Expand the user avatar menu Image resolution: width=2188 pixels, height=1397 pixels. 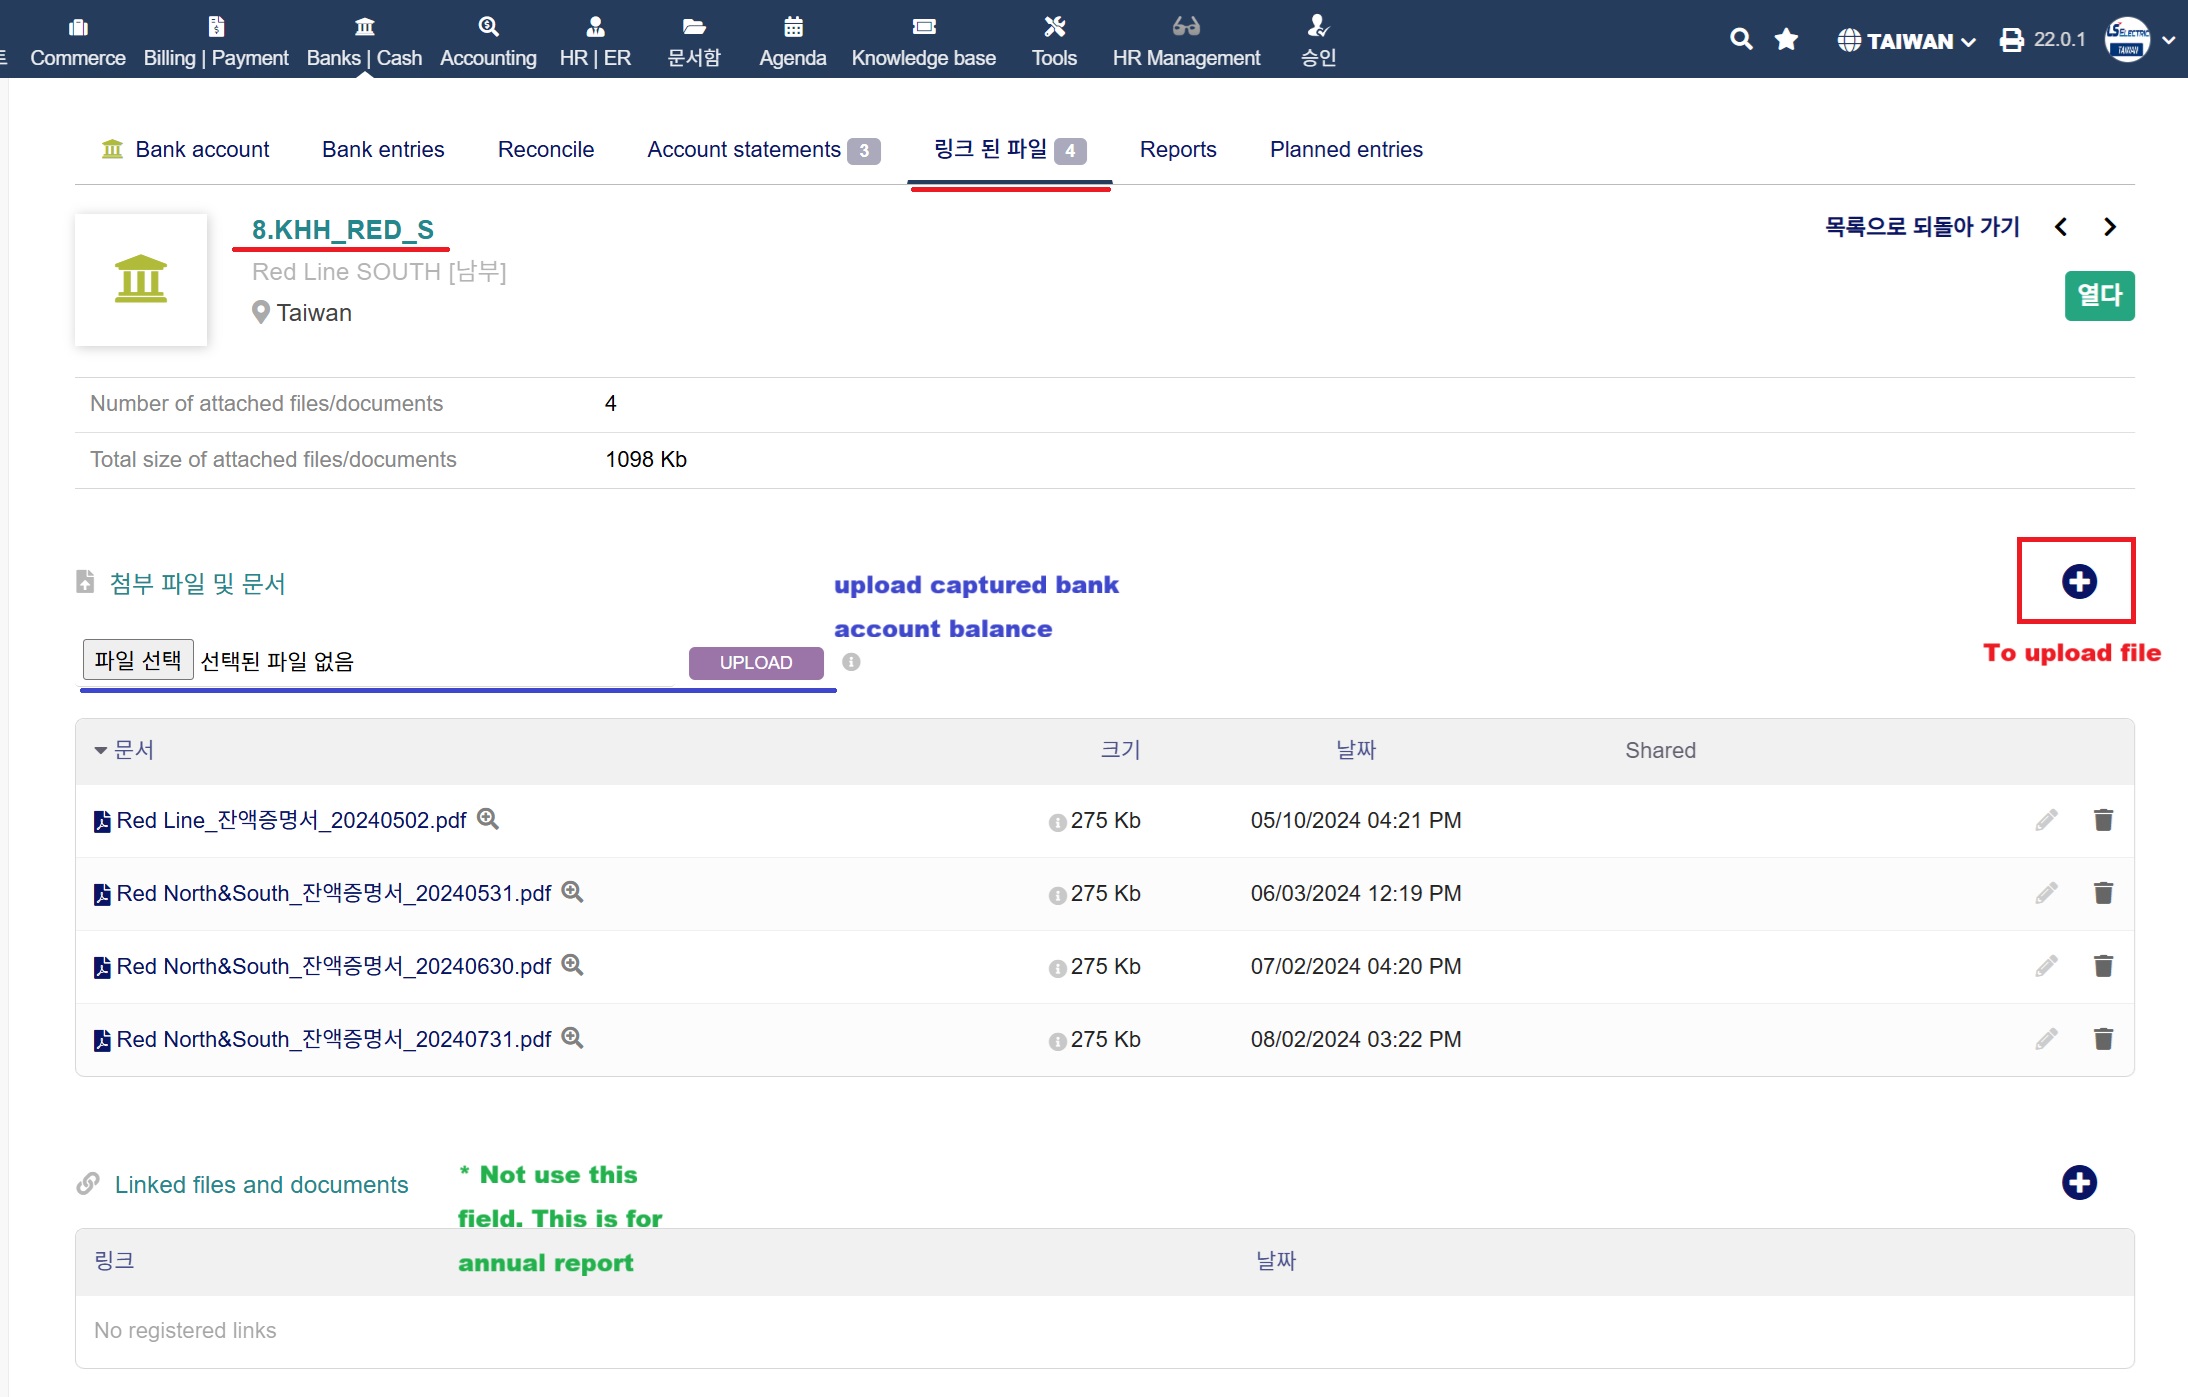coord(2139,40)
